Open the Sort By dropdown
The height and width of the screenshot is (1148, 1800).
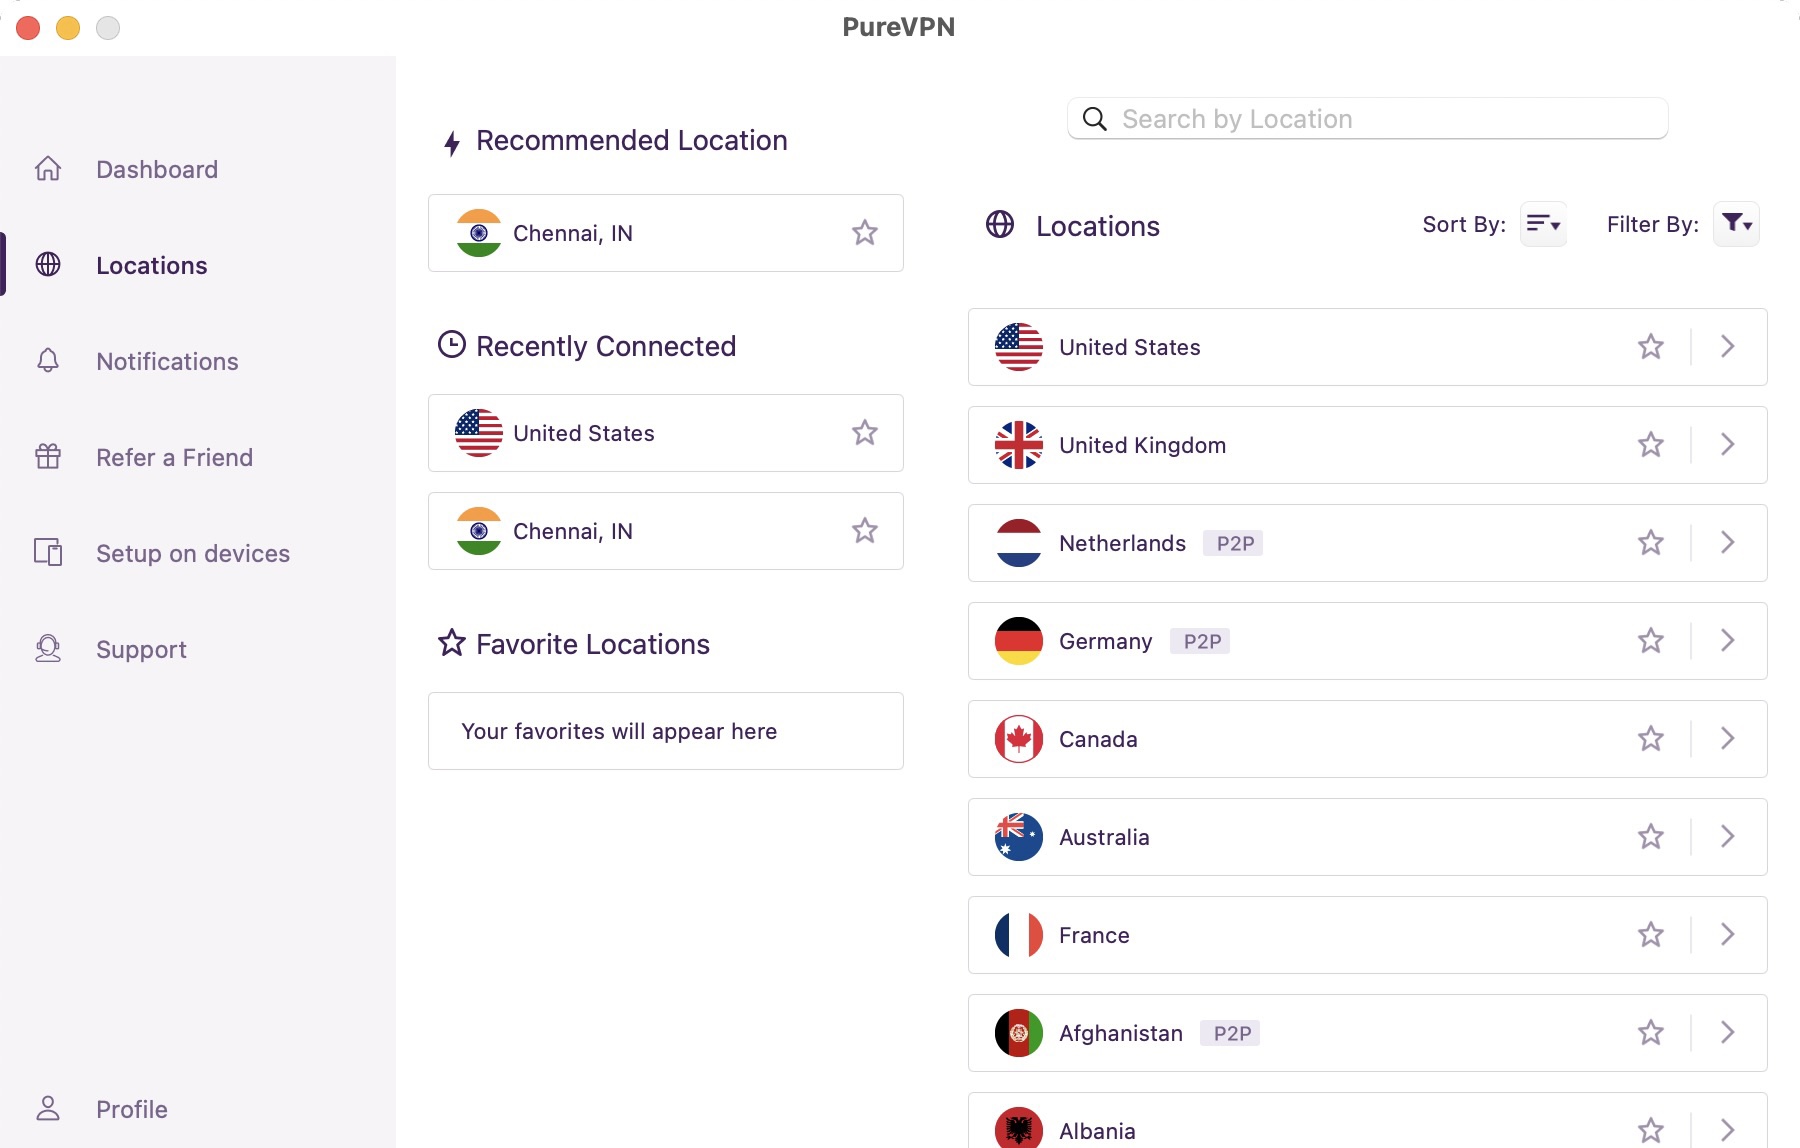1543,224
